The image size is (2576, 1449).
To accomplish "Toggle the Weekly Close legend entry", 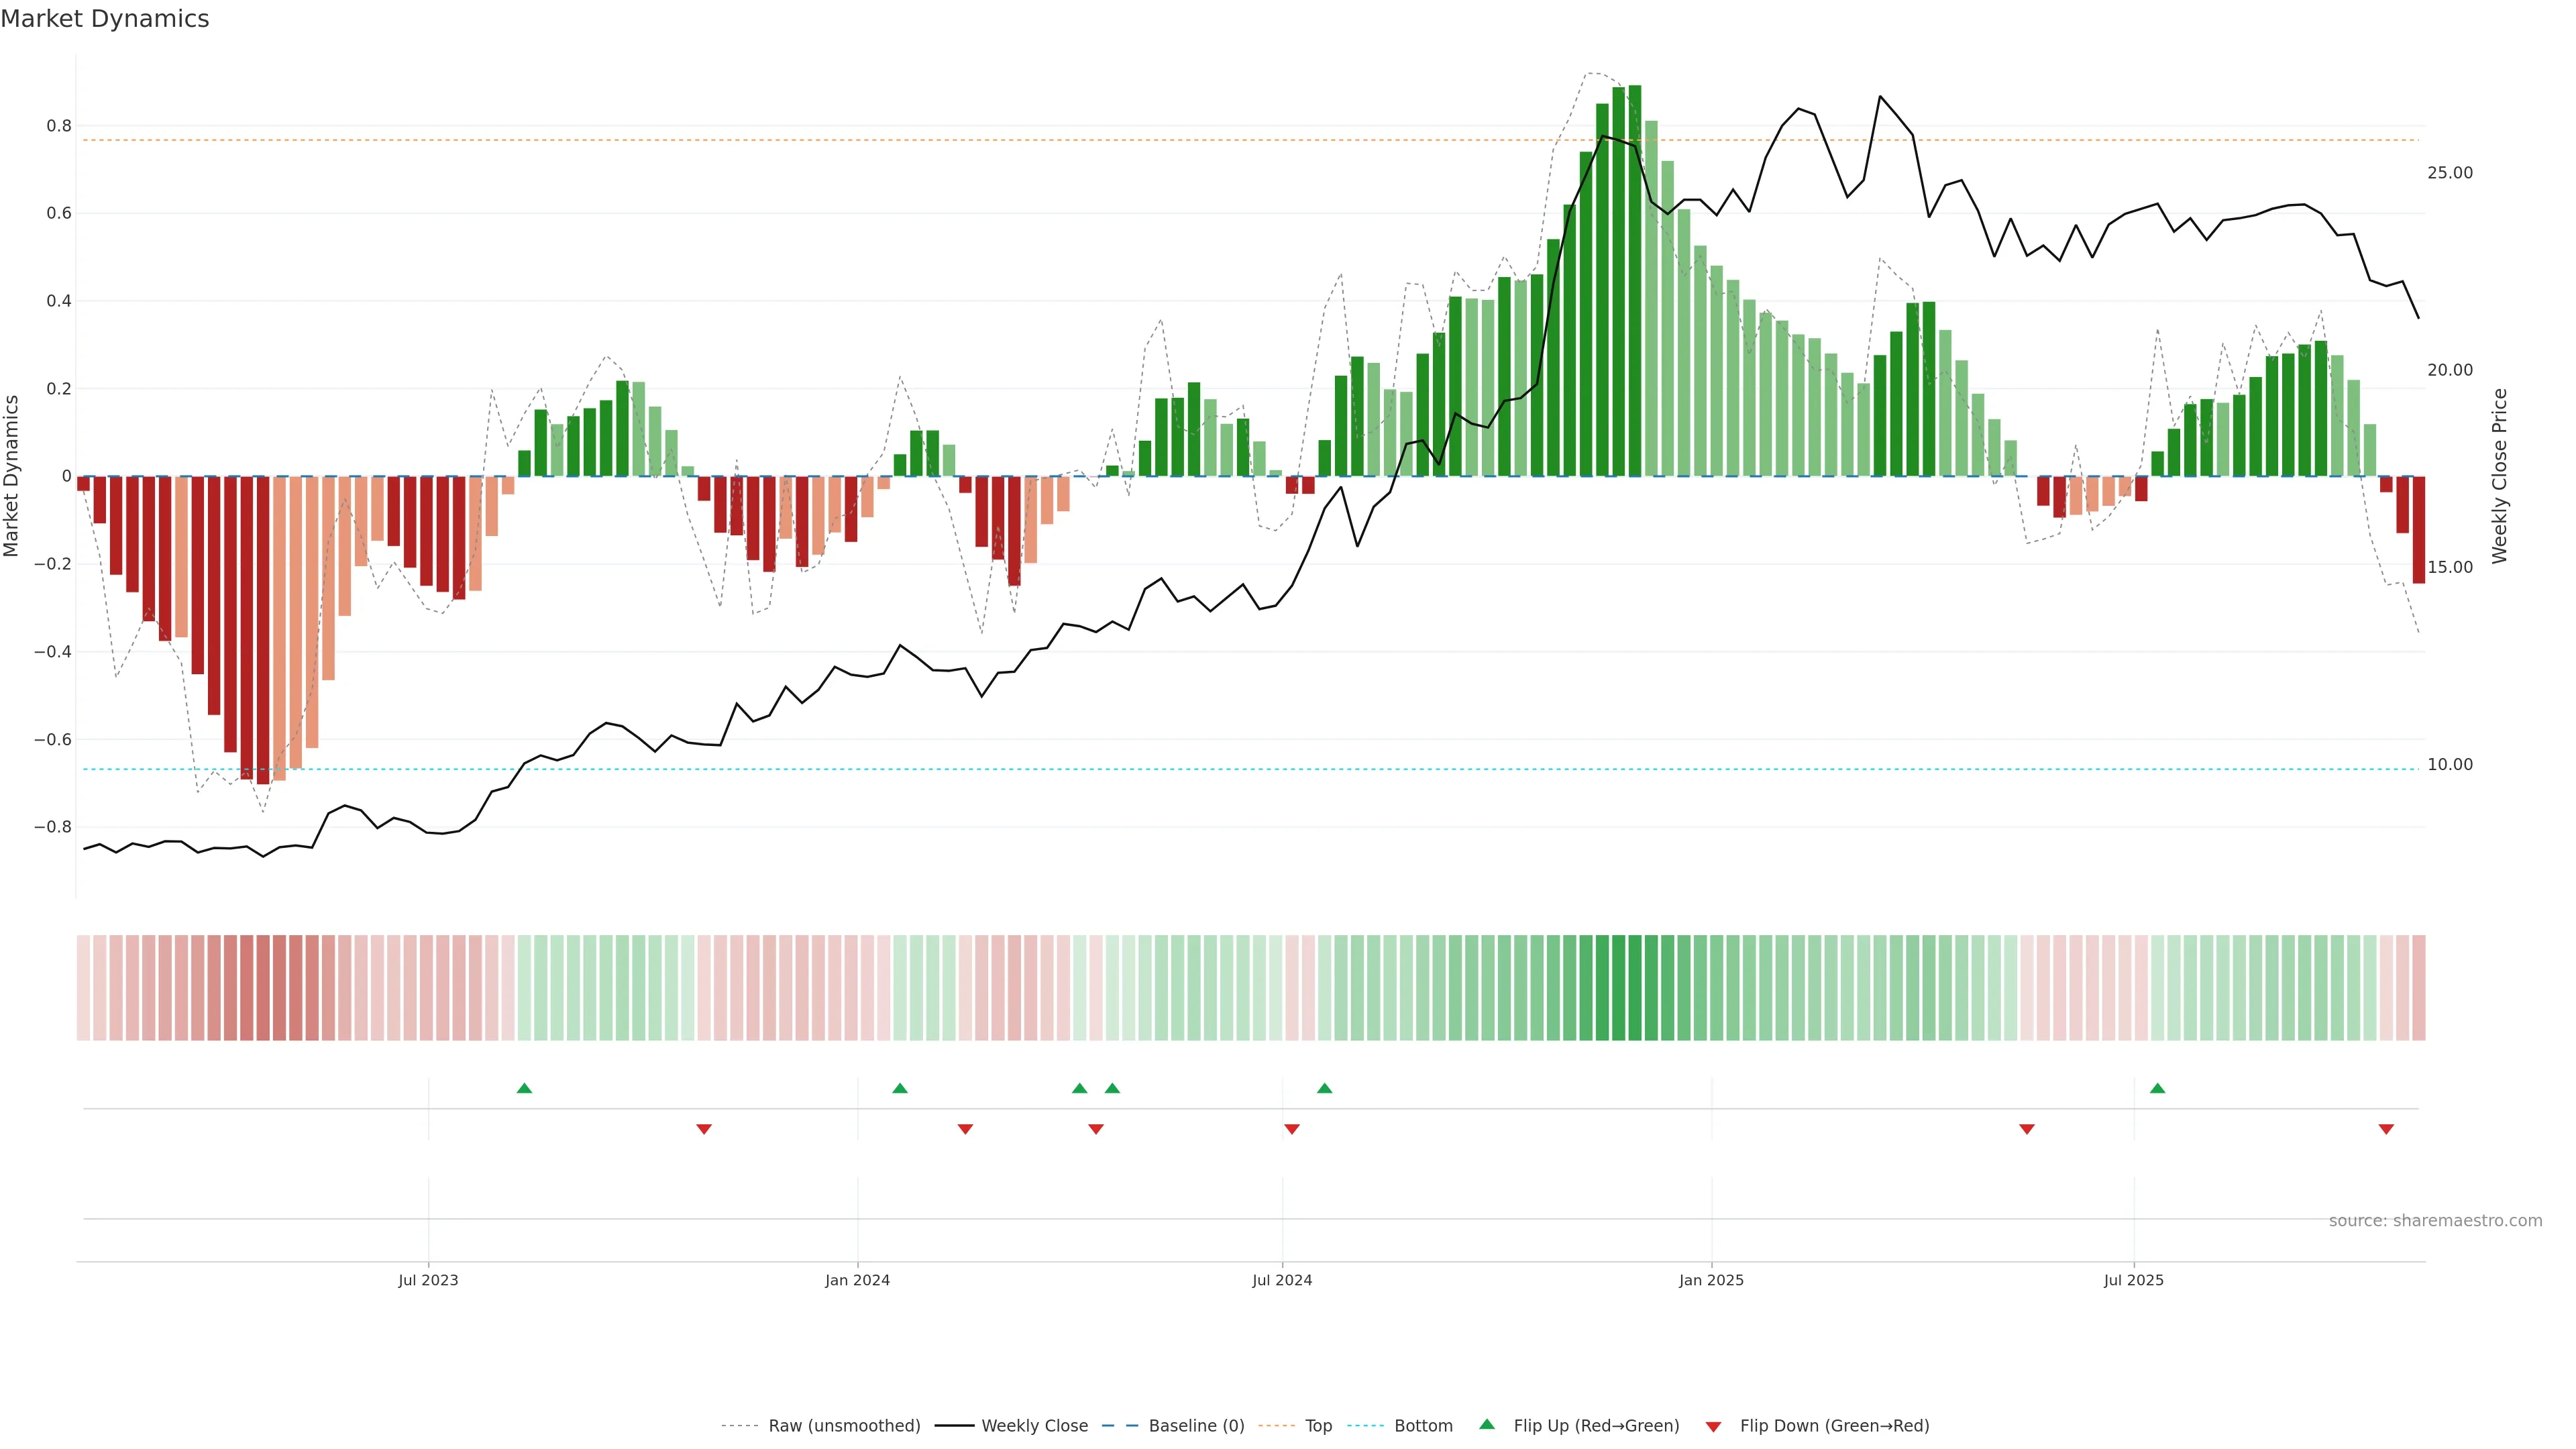I will tap(1034, 1426).
